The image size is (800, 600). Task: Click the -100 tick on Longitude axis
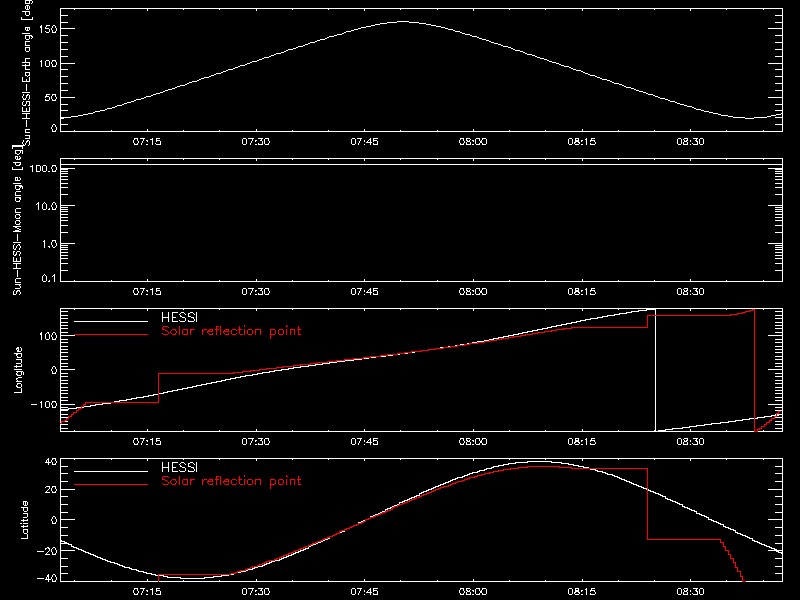pyautogui.click(x=44, y=405)
